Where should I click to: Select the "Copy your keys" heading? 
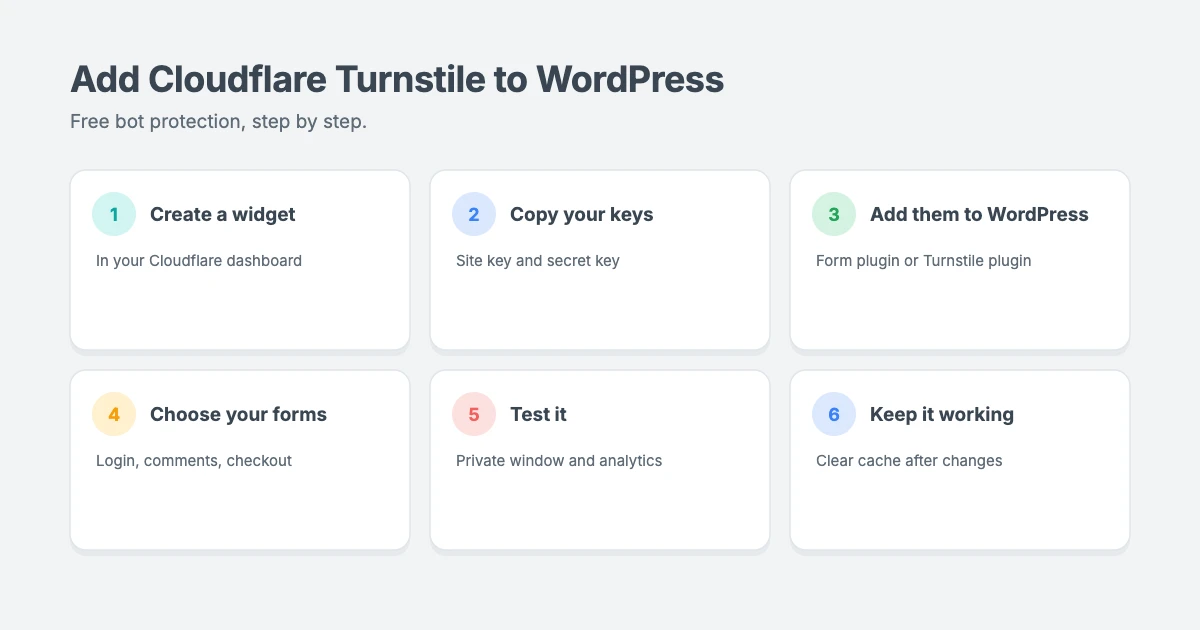(x=582, y=214)
